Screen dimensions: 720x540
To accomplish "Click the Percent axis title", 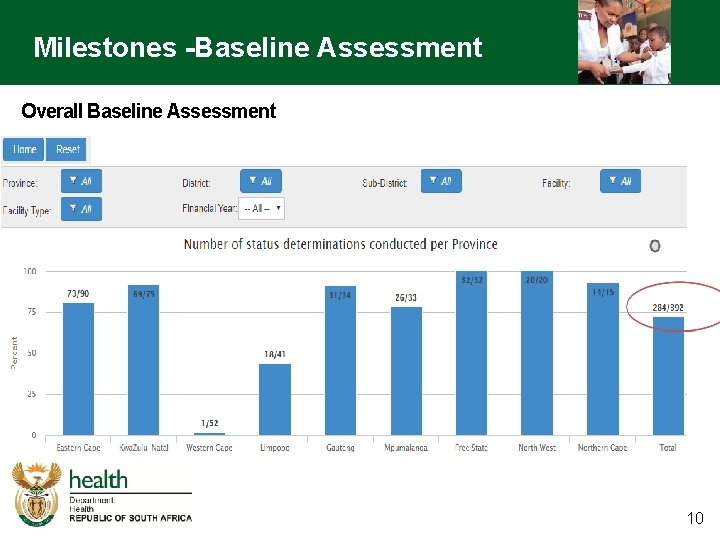I will tap(14, 353).
